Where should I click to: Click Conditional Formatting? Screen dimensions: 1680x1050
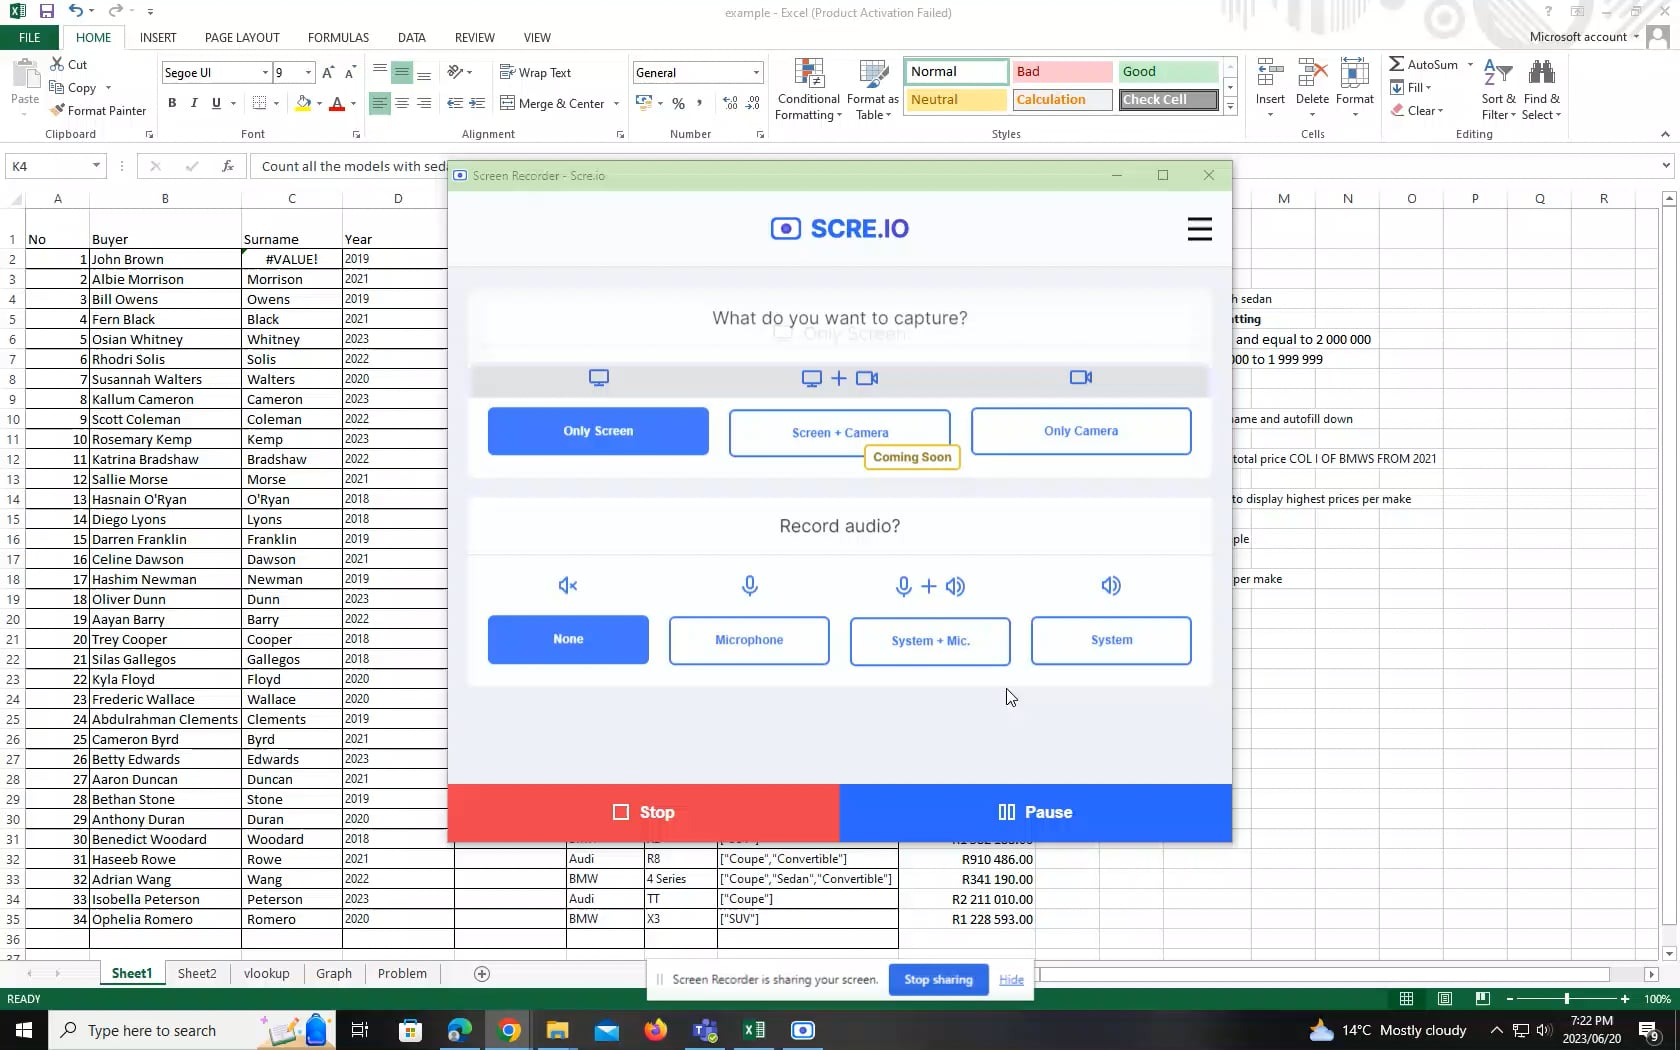808,88
